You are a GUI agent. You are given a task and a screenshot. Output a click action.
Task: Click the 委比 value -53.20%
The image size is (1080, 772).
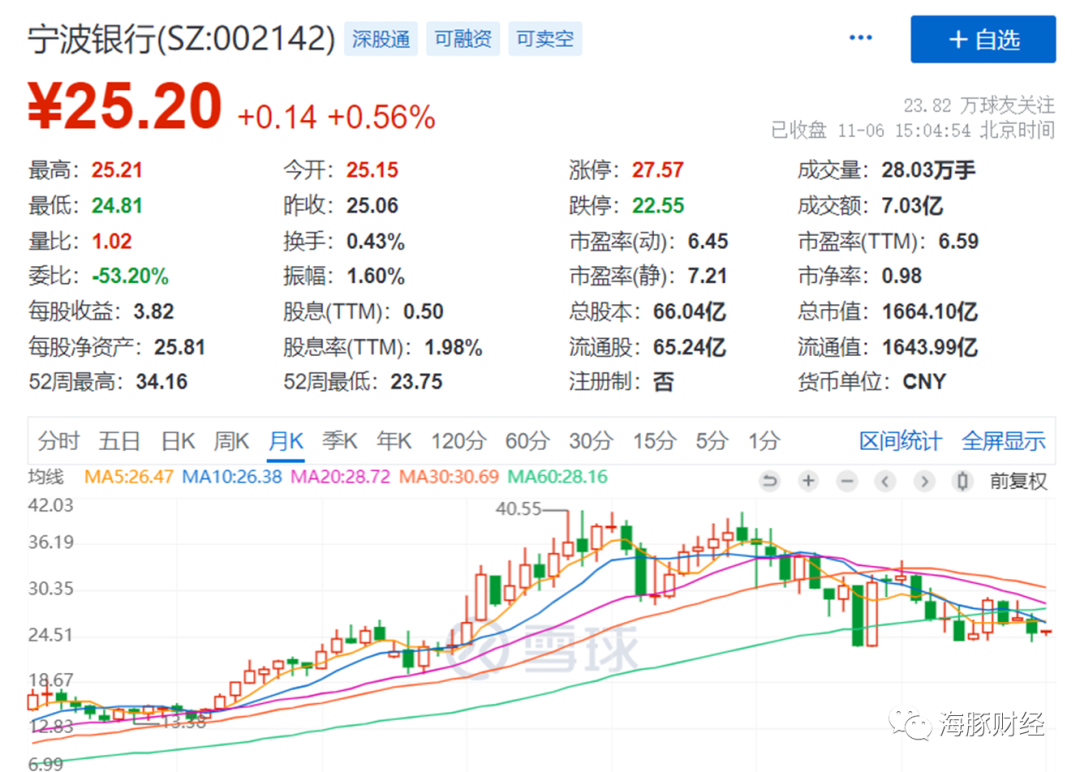tap(130, 276)
